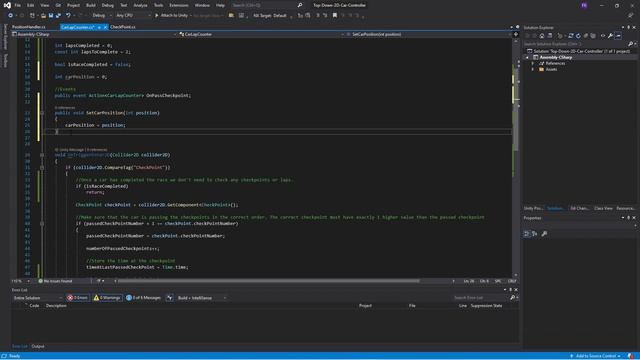Open the Extensions menu
This screenshot has height=360, width=640.
pos(179,5)
